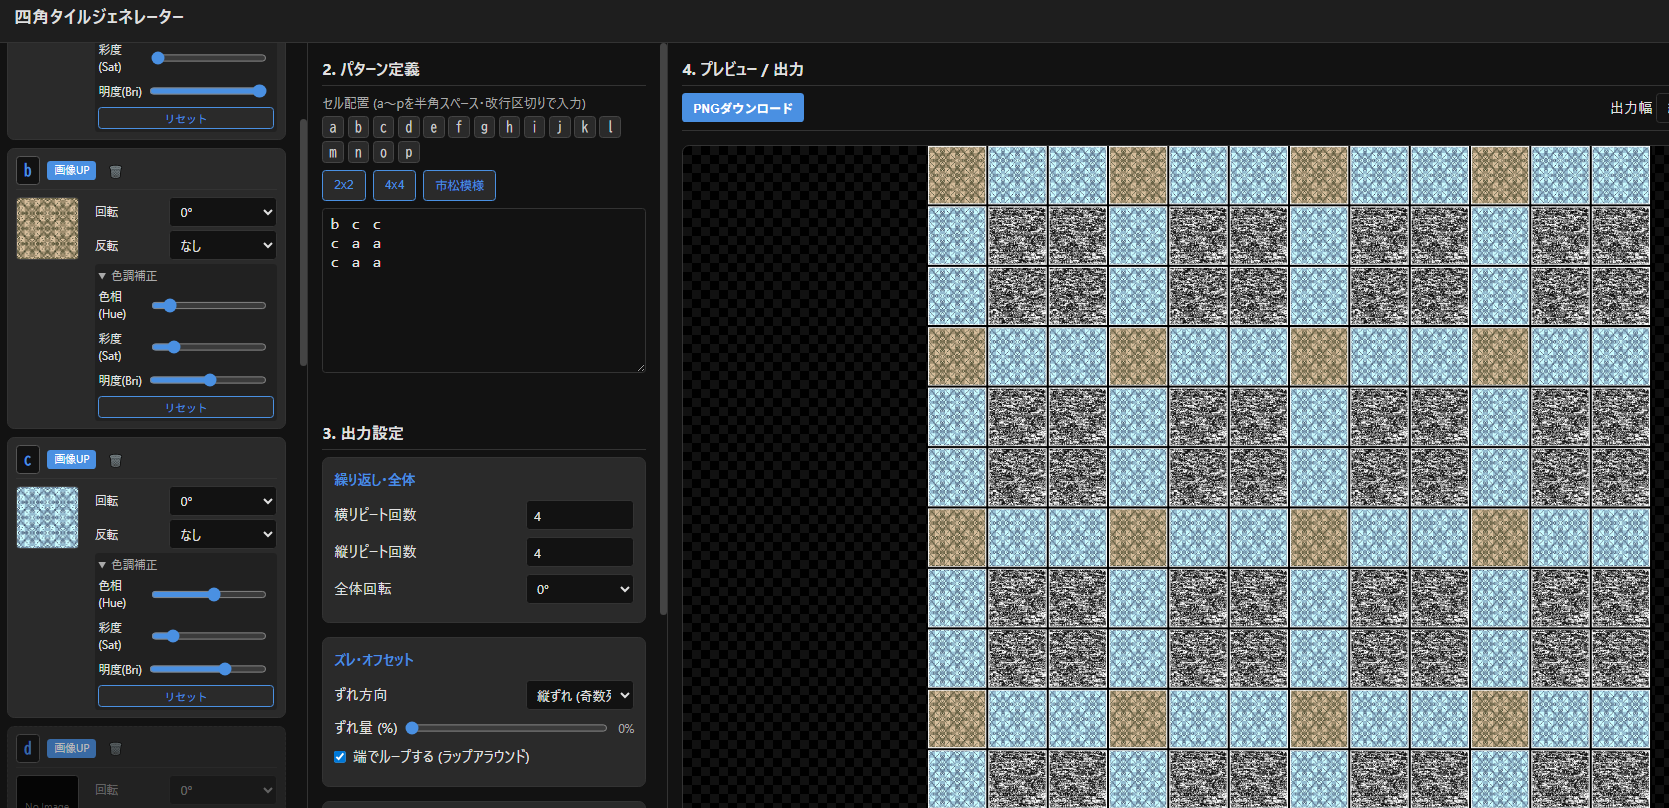Click the left tile panel scrollbar
The height and width of the screenshot is (808, 1669).
pyautogui.click(x=304, y=243)
